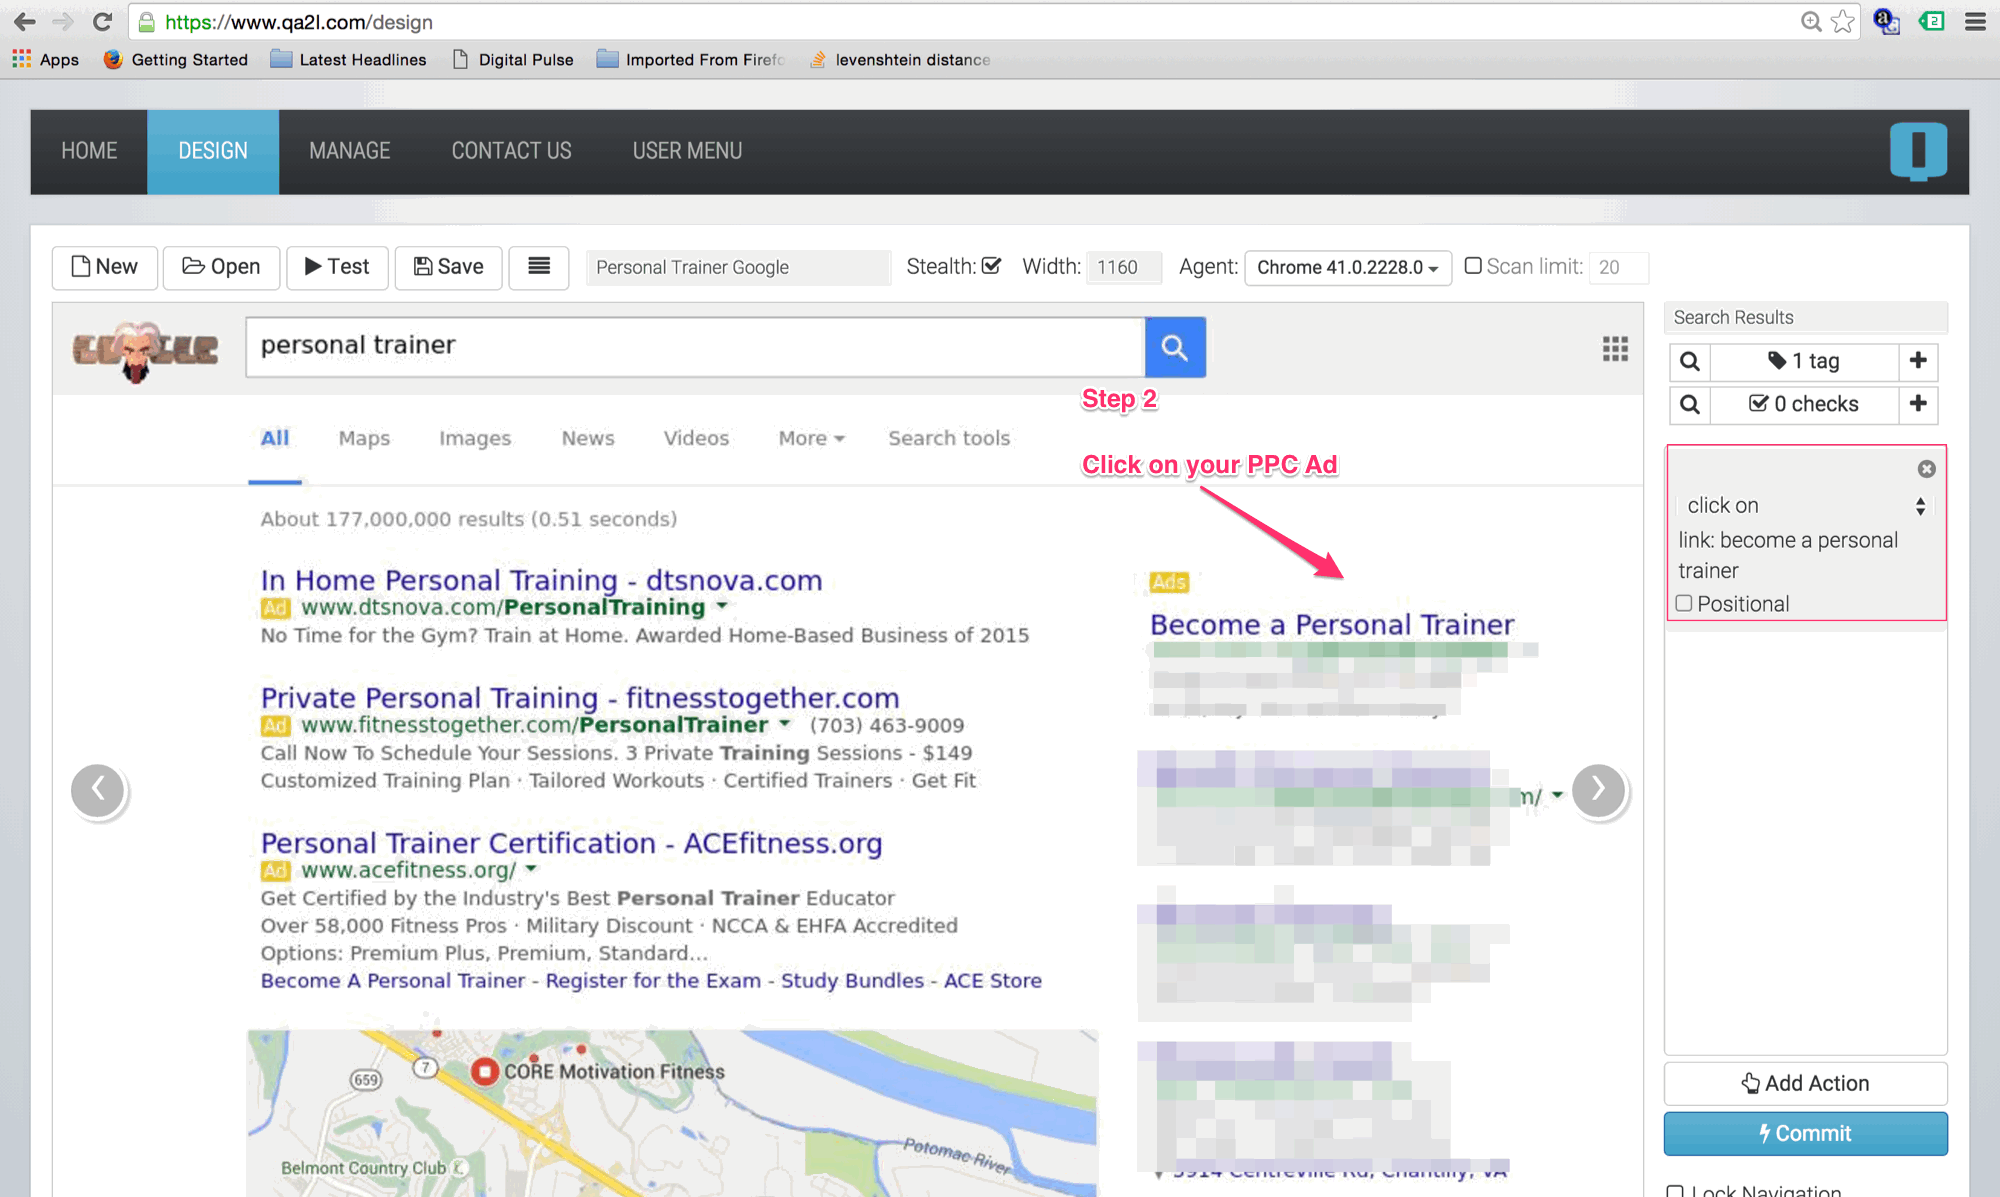Click the ACE Store sitelink
The height and width of the screenshot is (1197, 2000).
[993, 981]
